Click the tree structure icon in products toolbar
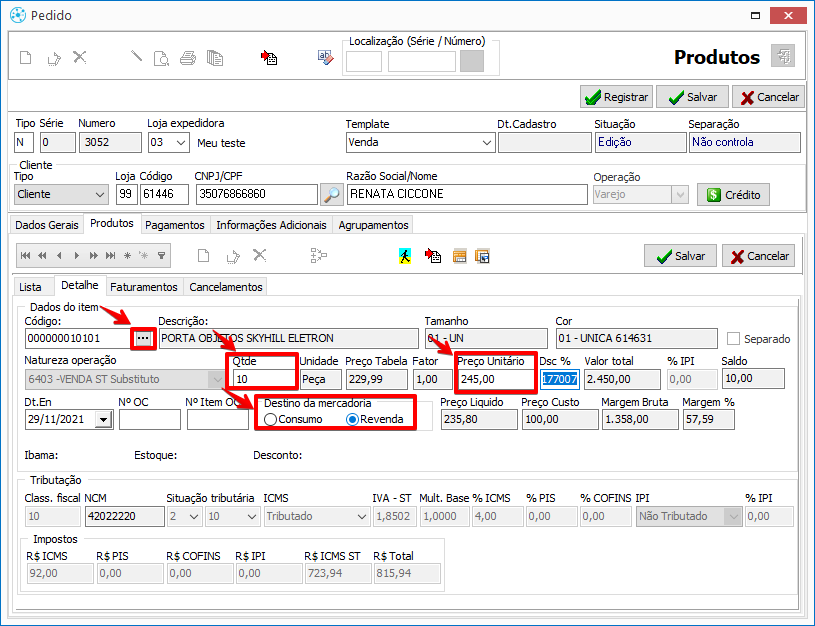815x626 pixels. 319,255
